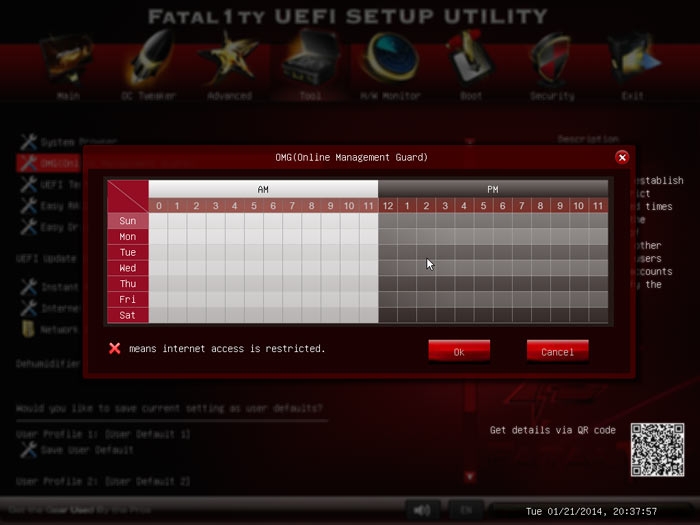Viewport: 700px width, 525px height.
Task: Open the Security shield icon
Action: click(552, 60)
